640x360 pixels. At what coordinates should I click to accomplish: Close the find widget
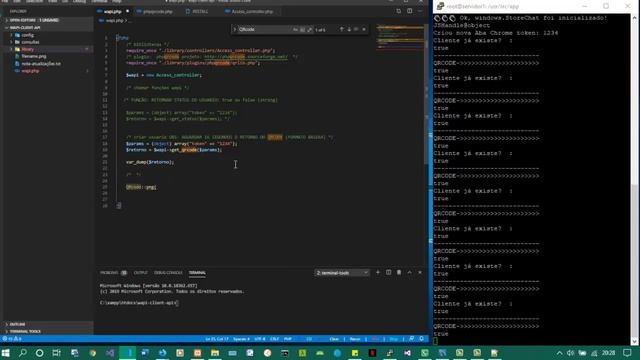[x=364, y=29]
